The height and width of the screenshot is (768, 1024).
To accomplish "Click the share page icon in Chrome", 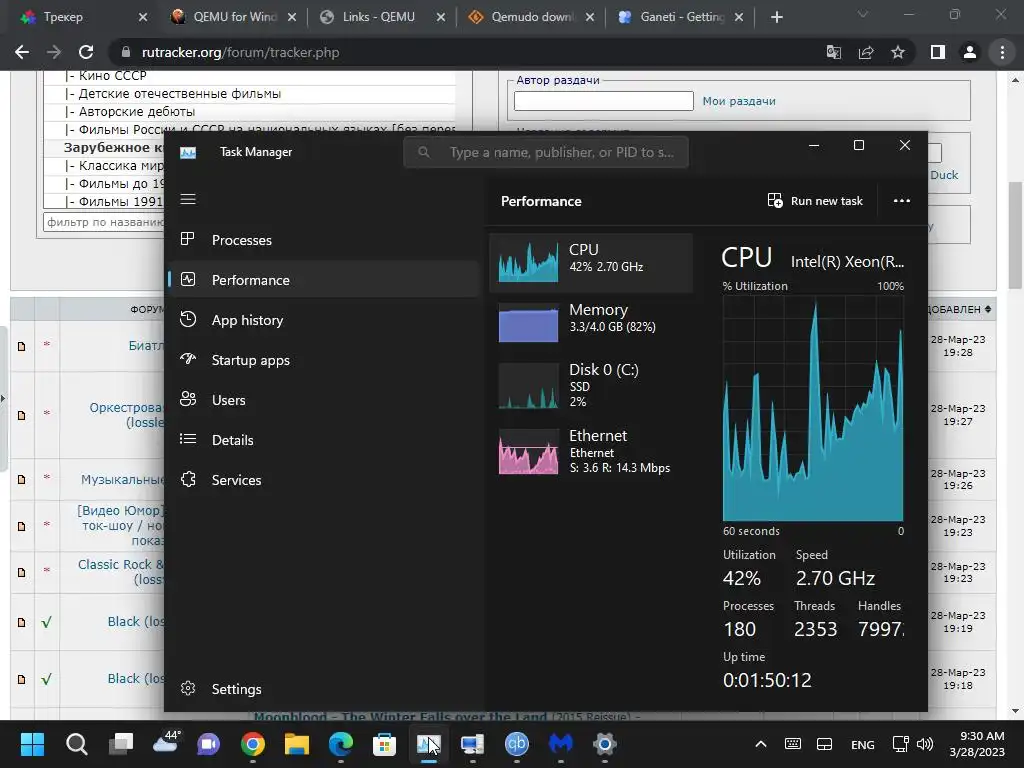I will point(866,52).
